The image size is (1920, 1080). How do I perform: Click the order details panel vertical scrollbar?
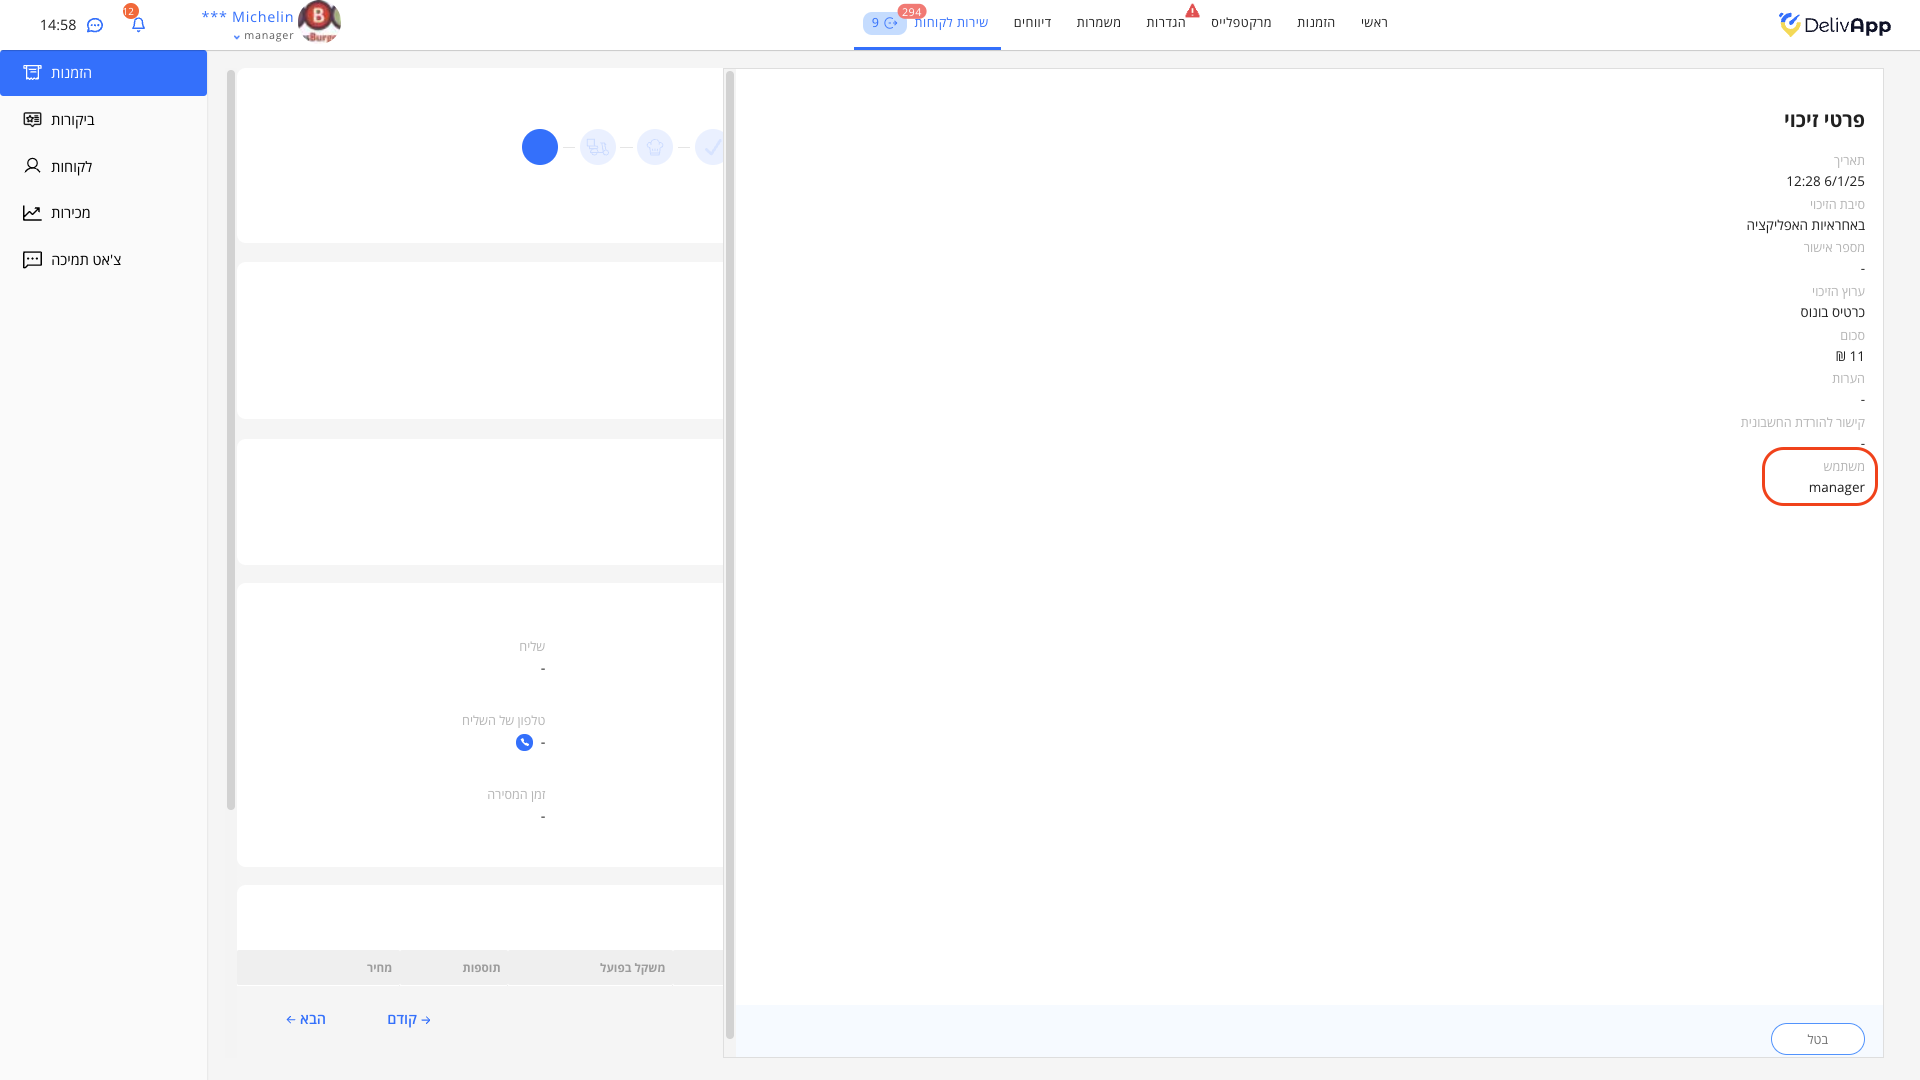coord(231,440)
